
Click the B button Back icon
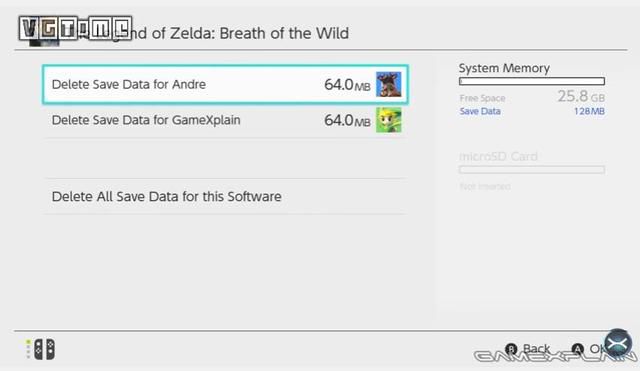click(x=511, y=349)
